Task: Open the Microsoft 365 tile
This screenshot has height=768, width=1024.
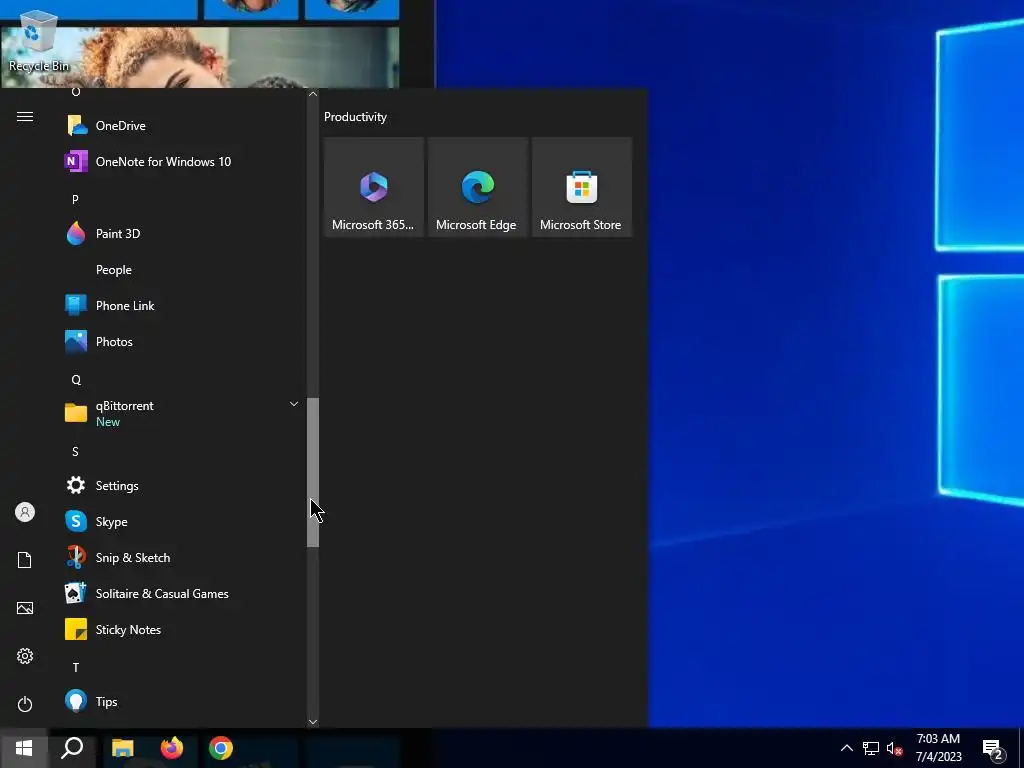Action: click(374, 187)
